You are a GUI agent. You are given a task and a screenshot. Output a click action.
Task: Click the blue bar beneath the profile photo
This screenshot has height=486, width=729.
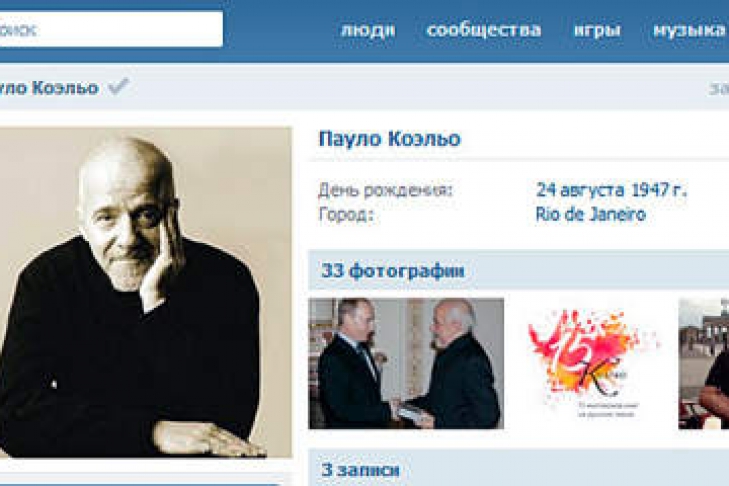(141, 484)
